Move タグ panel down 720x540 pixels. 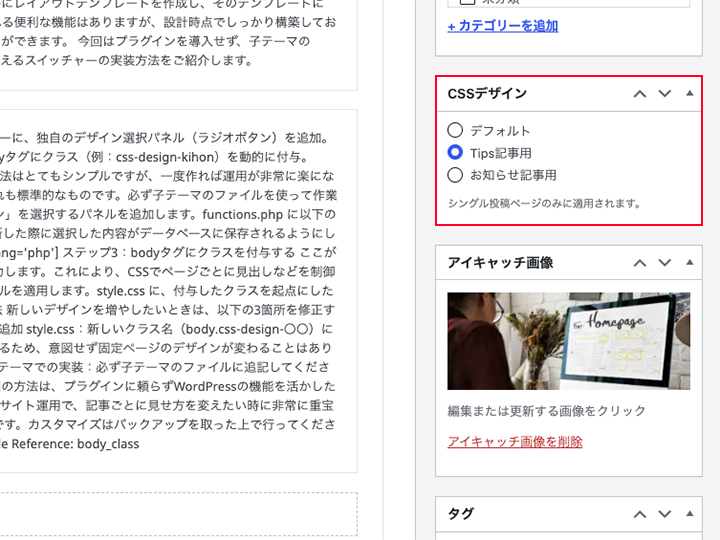click(664, 514)
